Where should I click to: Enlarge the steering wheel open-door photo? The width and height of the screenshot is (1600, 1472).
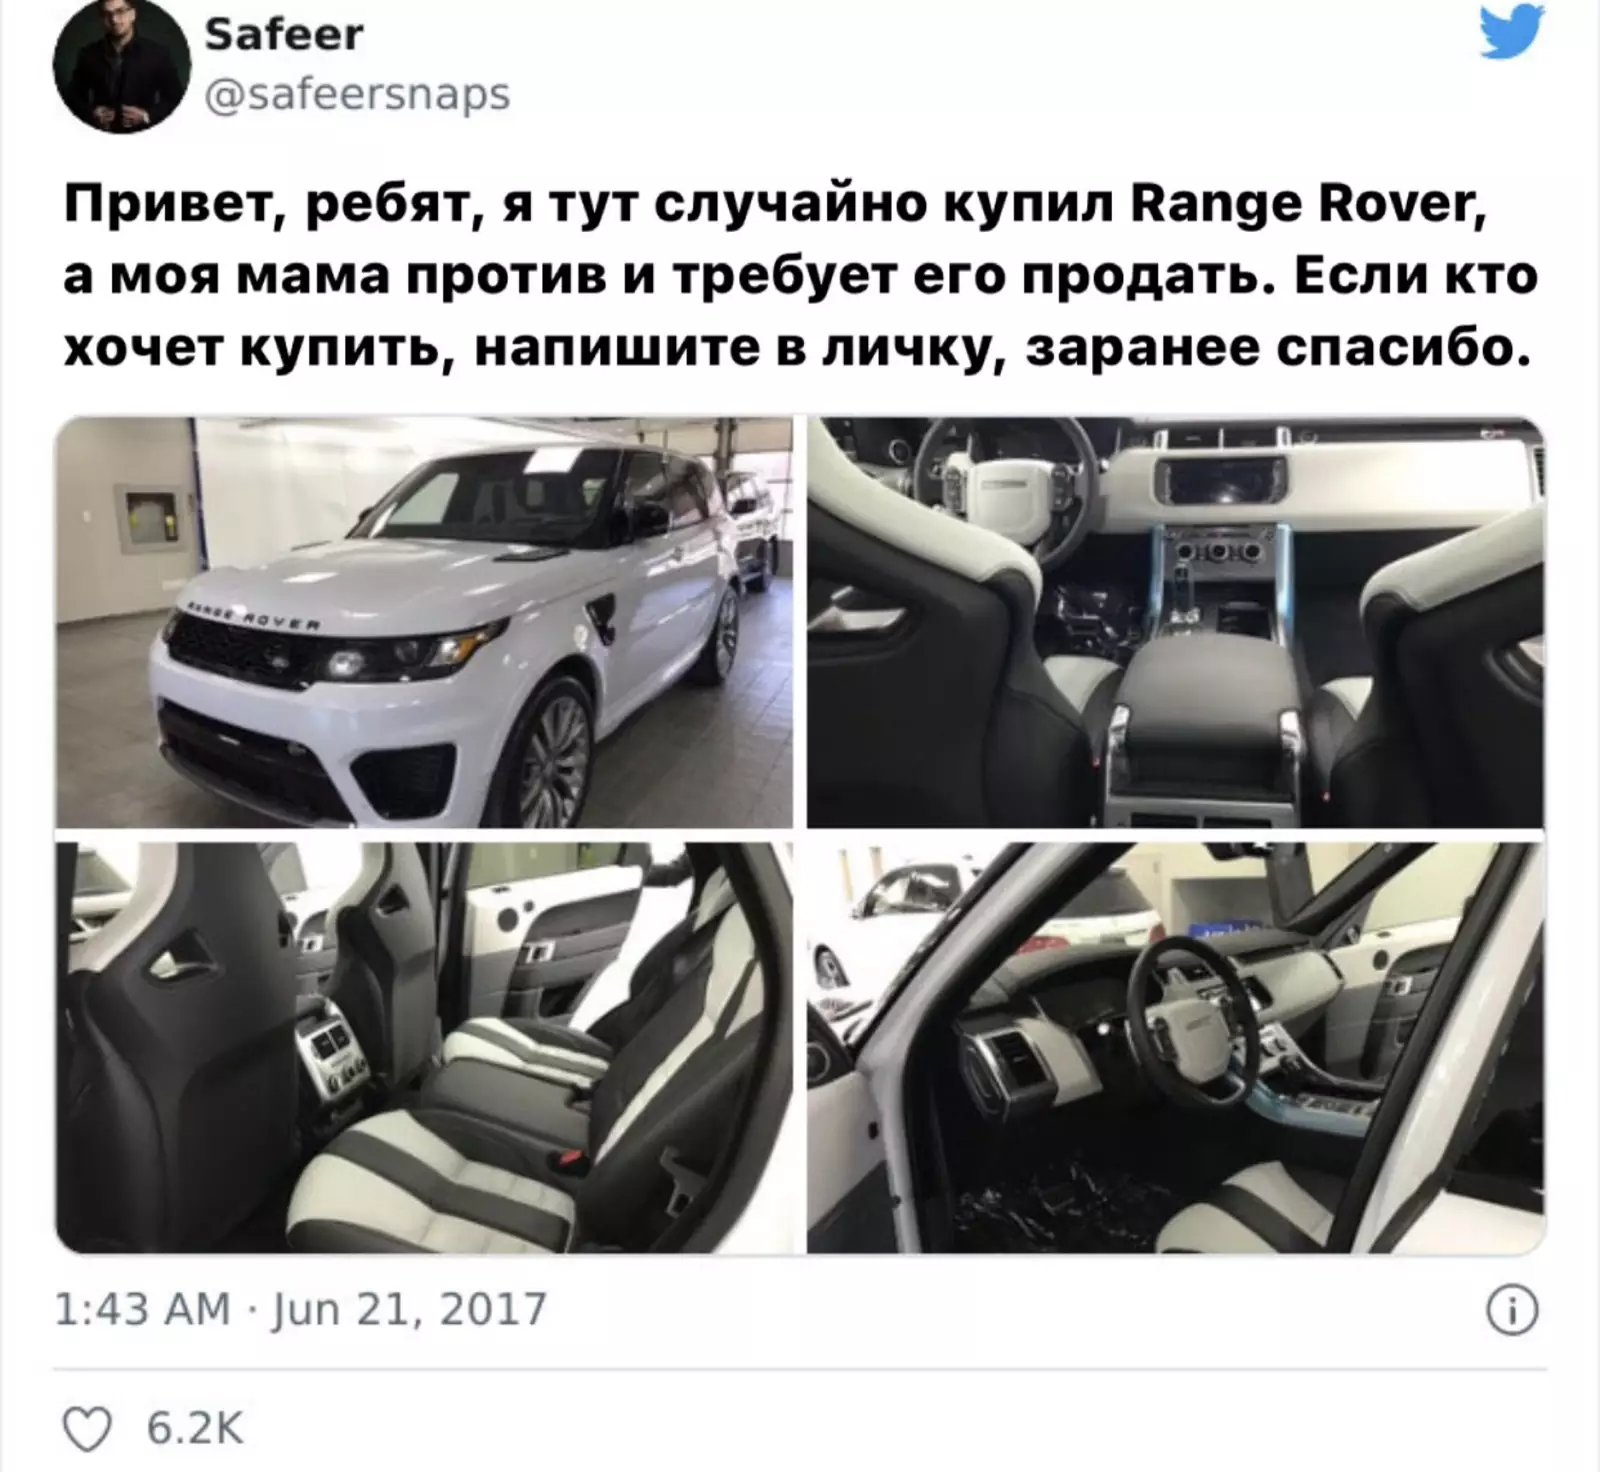[1176, 1048]
